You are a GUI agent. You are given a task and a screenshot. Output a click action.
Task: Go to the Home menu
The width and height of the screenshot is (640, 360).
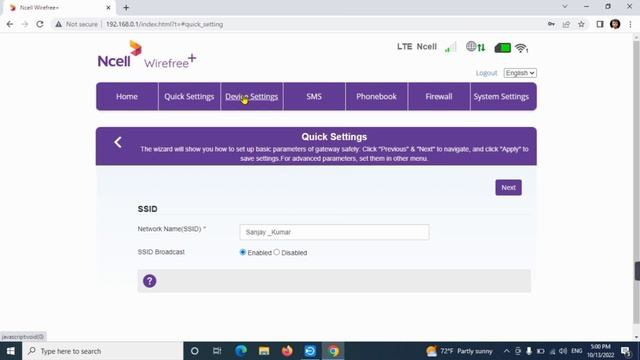click(x=127, y=96)
